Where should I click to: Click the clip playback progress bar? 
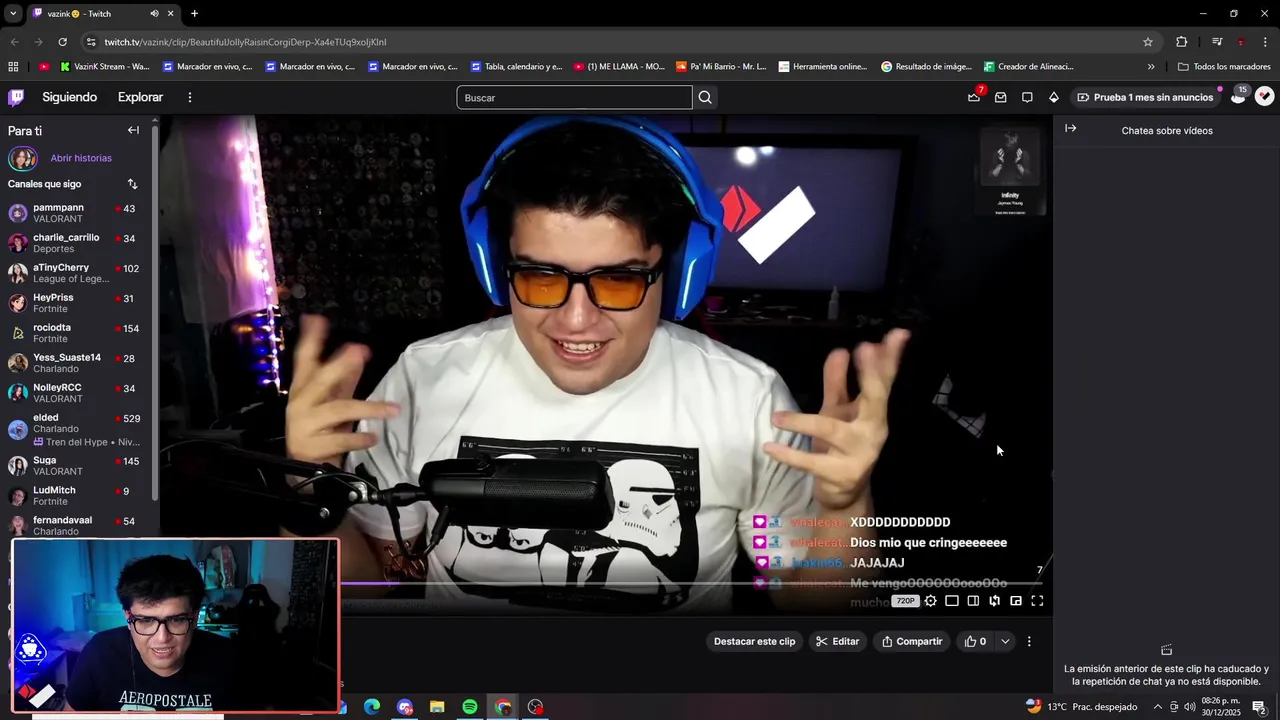point(692,583)
